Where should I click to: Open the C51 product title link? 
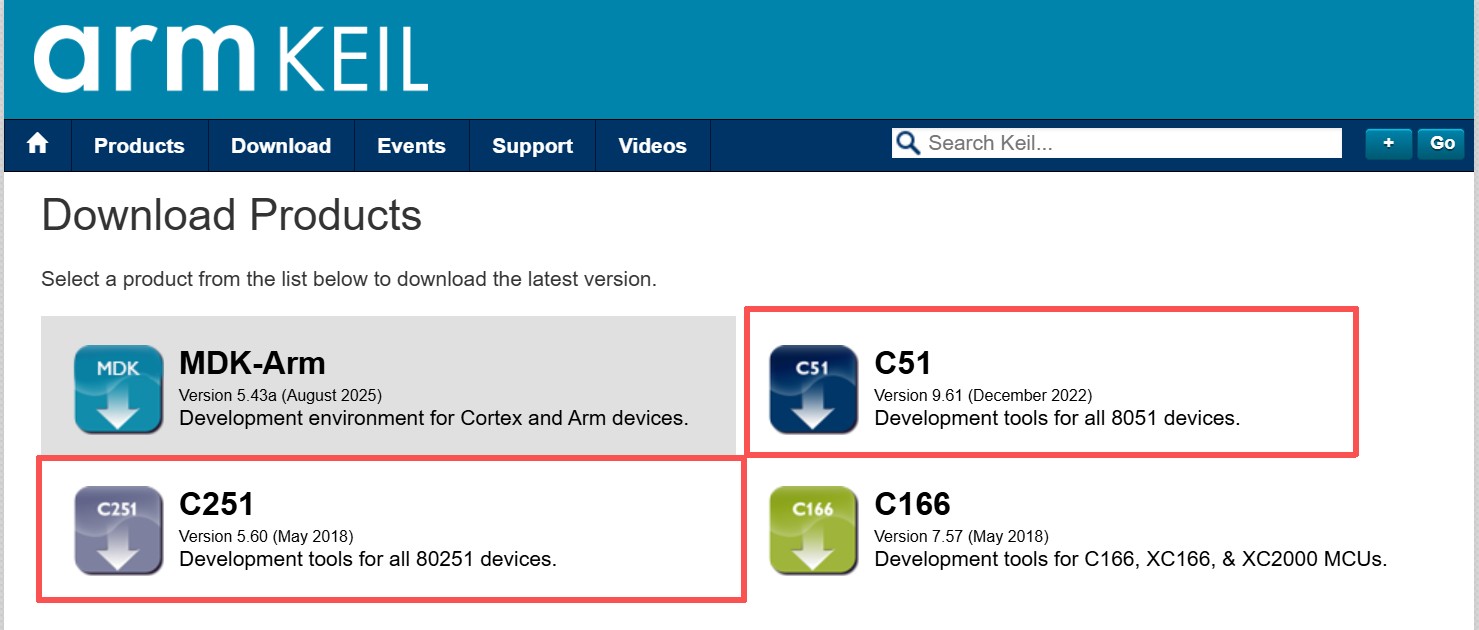click(902, 362)
